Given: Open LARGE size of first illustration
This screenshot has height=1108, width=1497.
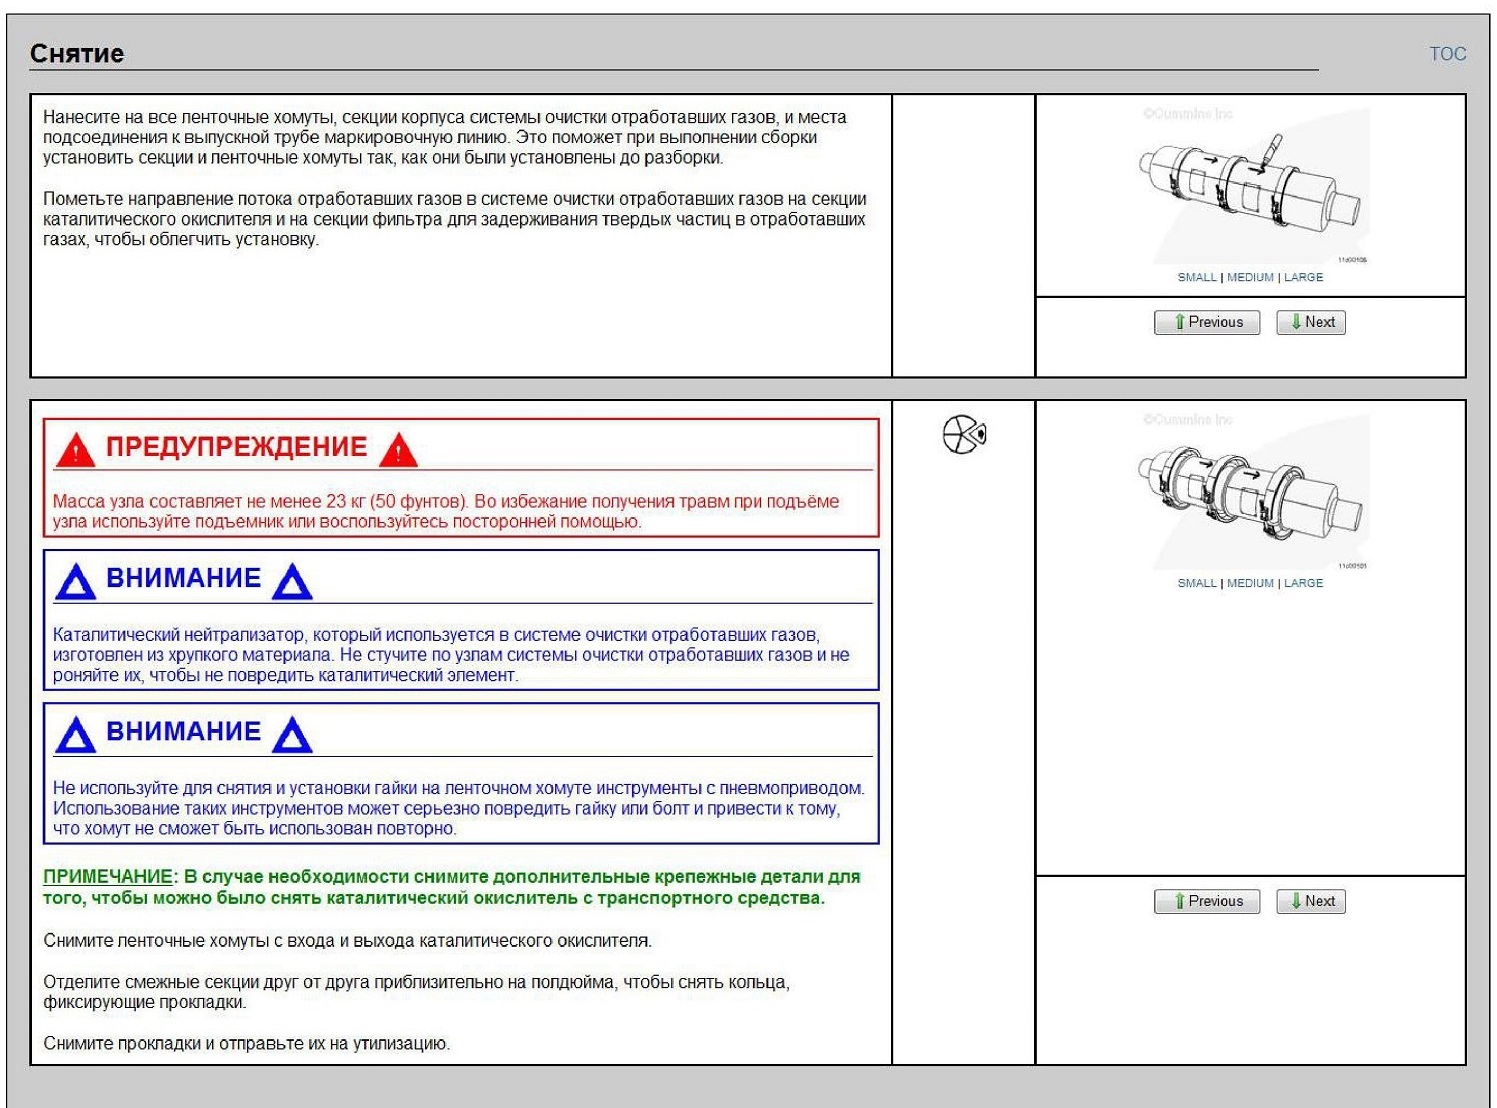Looking at the screenshot, I should point(1303,277).
